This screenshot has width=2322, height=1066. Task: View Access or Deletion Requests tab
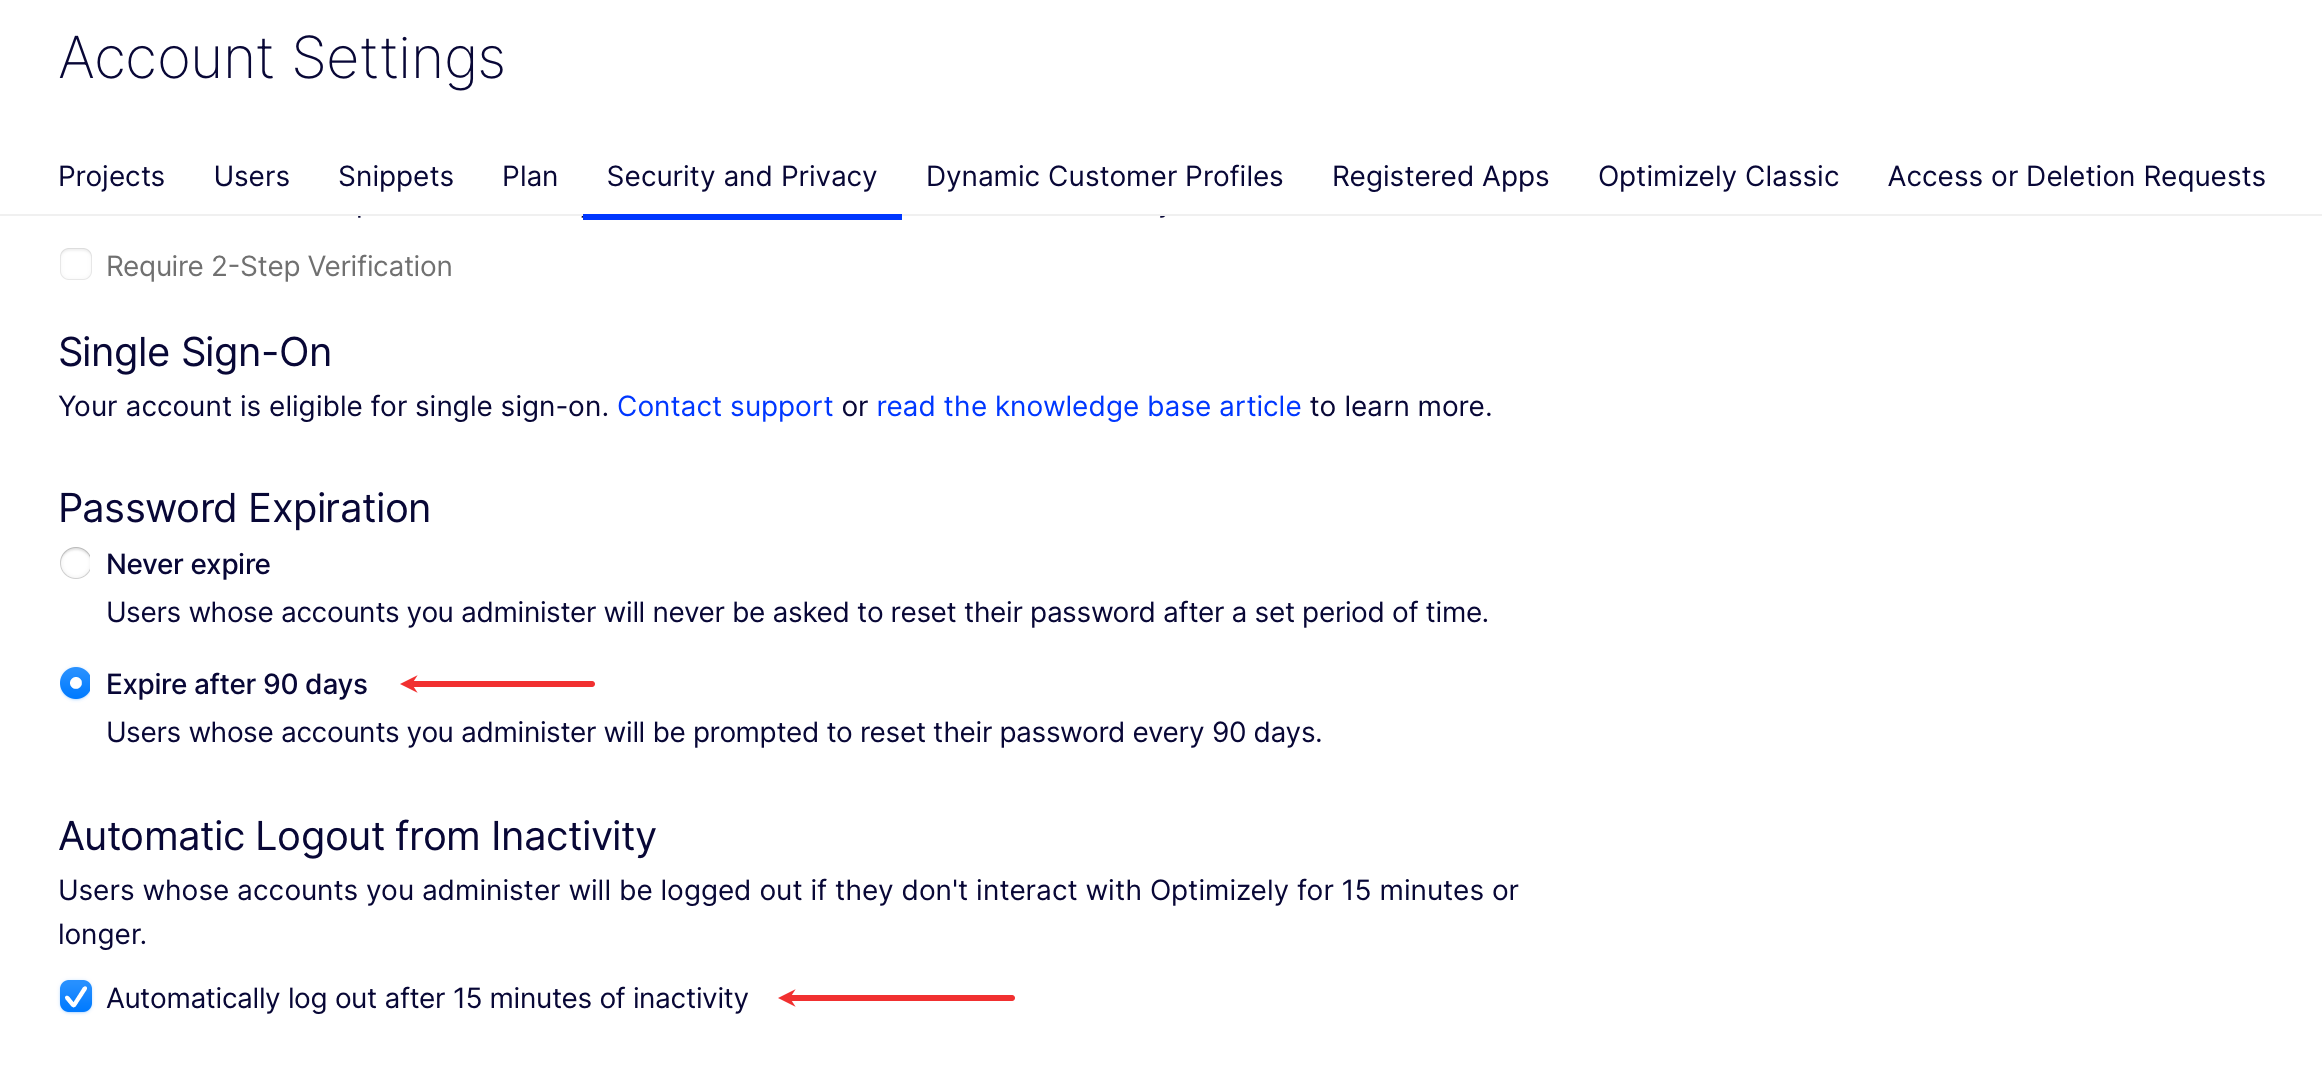point(2076,176)
